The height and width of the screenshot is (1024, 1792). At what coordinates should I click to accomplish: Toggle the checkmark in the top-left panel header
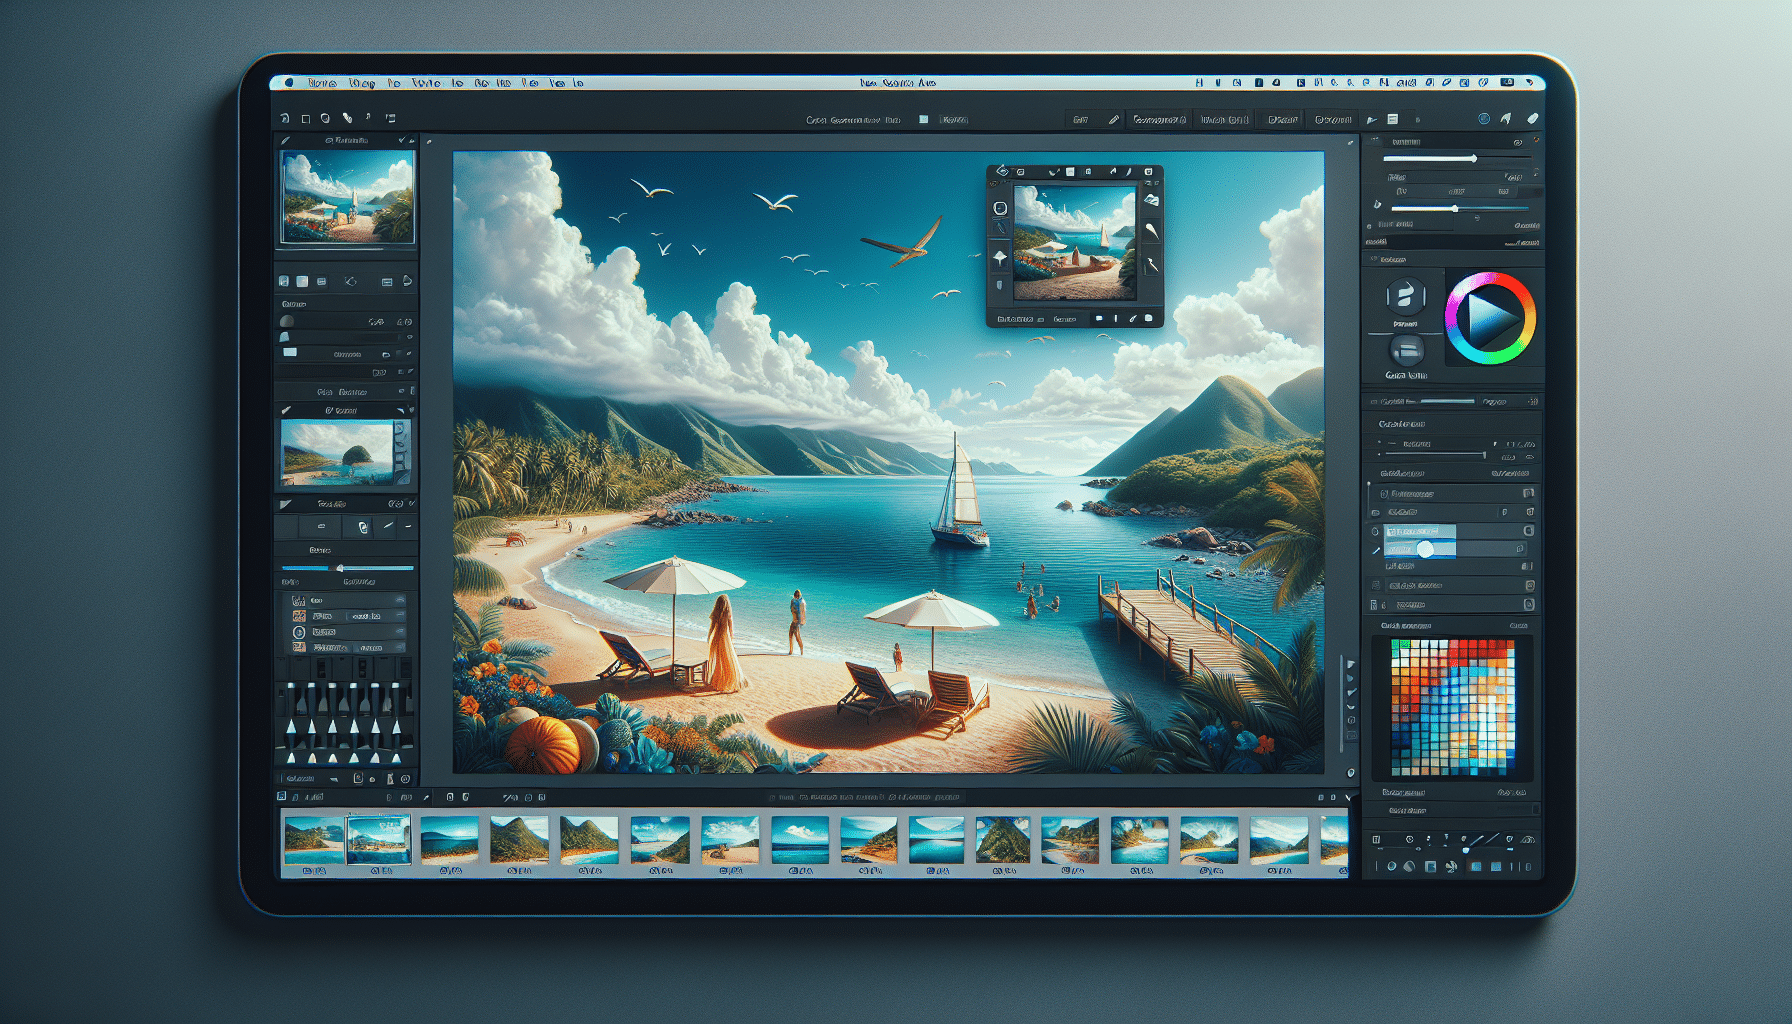tap(402, 141)
